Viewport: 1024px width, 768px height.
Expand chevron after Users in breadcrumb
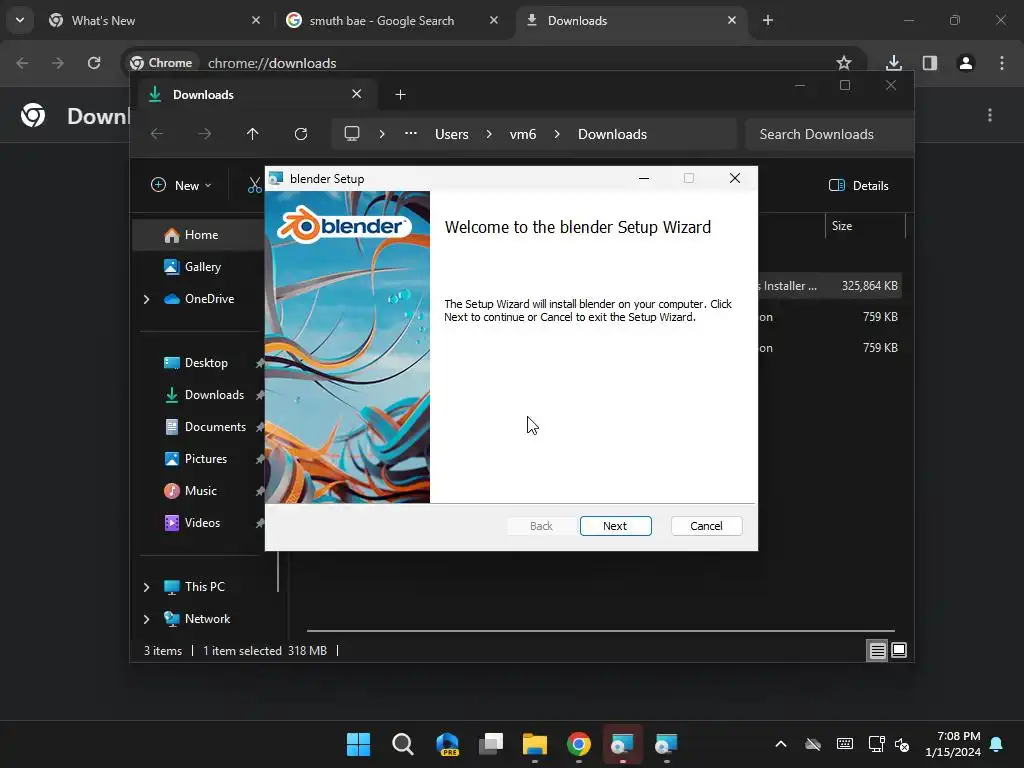coord(488,134)
